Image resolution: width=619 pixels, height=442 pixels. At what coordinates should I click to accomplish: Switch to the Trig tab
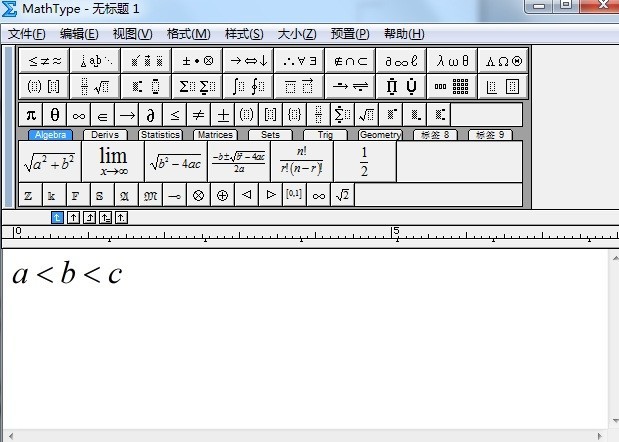[325, 135]
